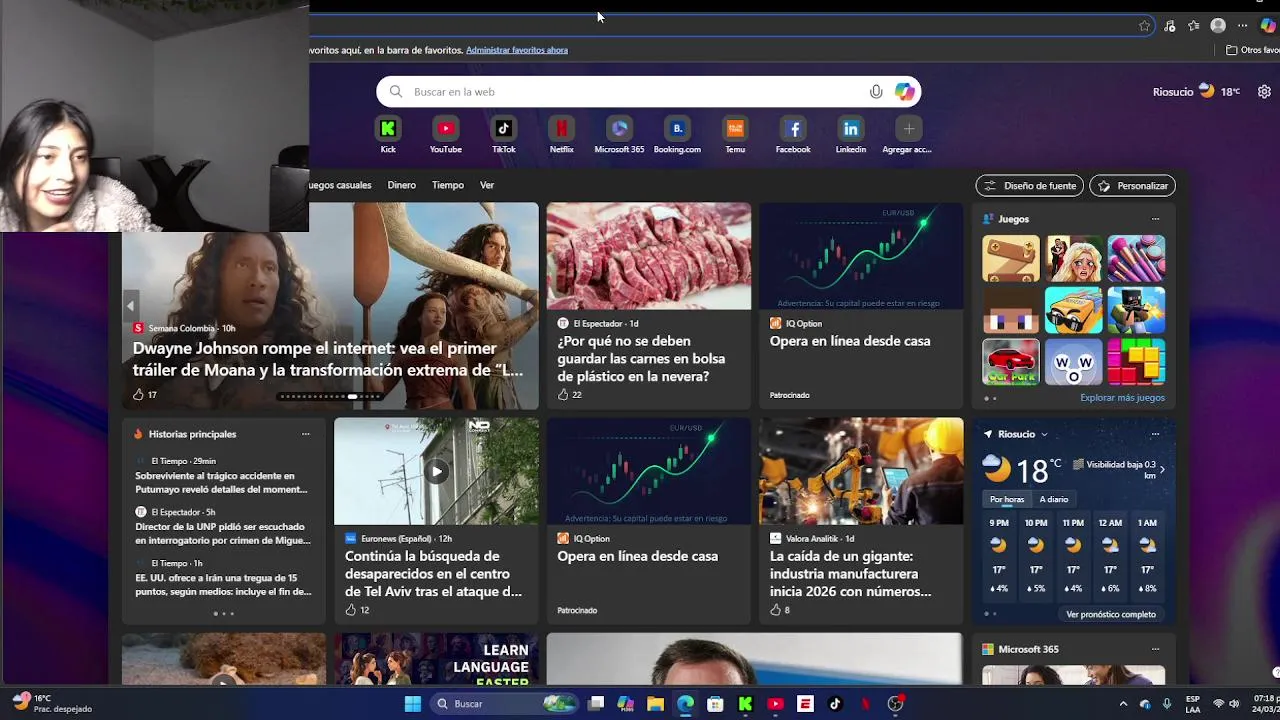This screenshot has width=1280, height=720.
Task: Click the Administrar favoritos ahora link
Action: click(x=517, y=50)
